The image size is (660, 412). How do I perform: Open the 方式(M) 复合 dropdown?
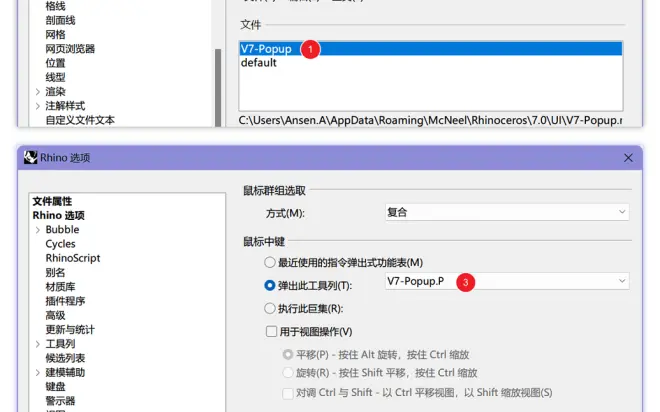click(x=507, y=212)
